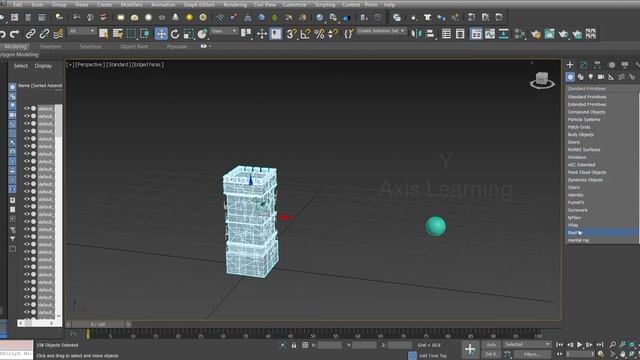Open the Rendering menu
640x360 pixels.
235,4
